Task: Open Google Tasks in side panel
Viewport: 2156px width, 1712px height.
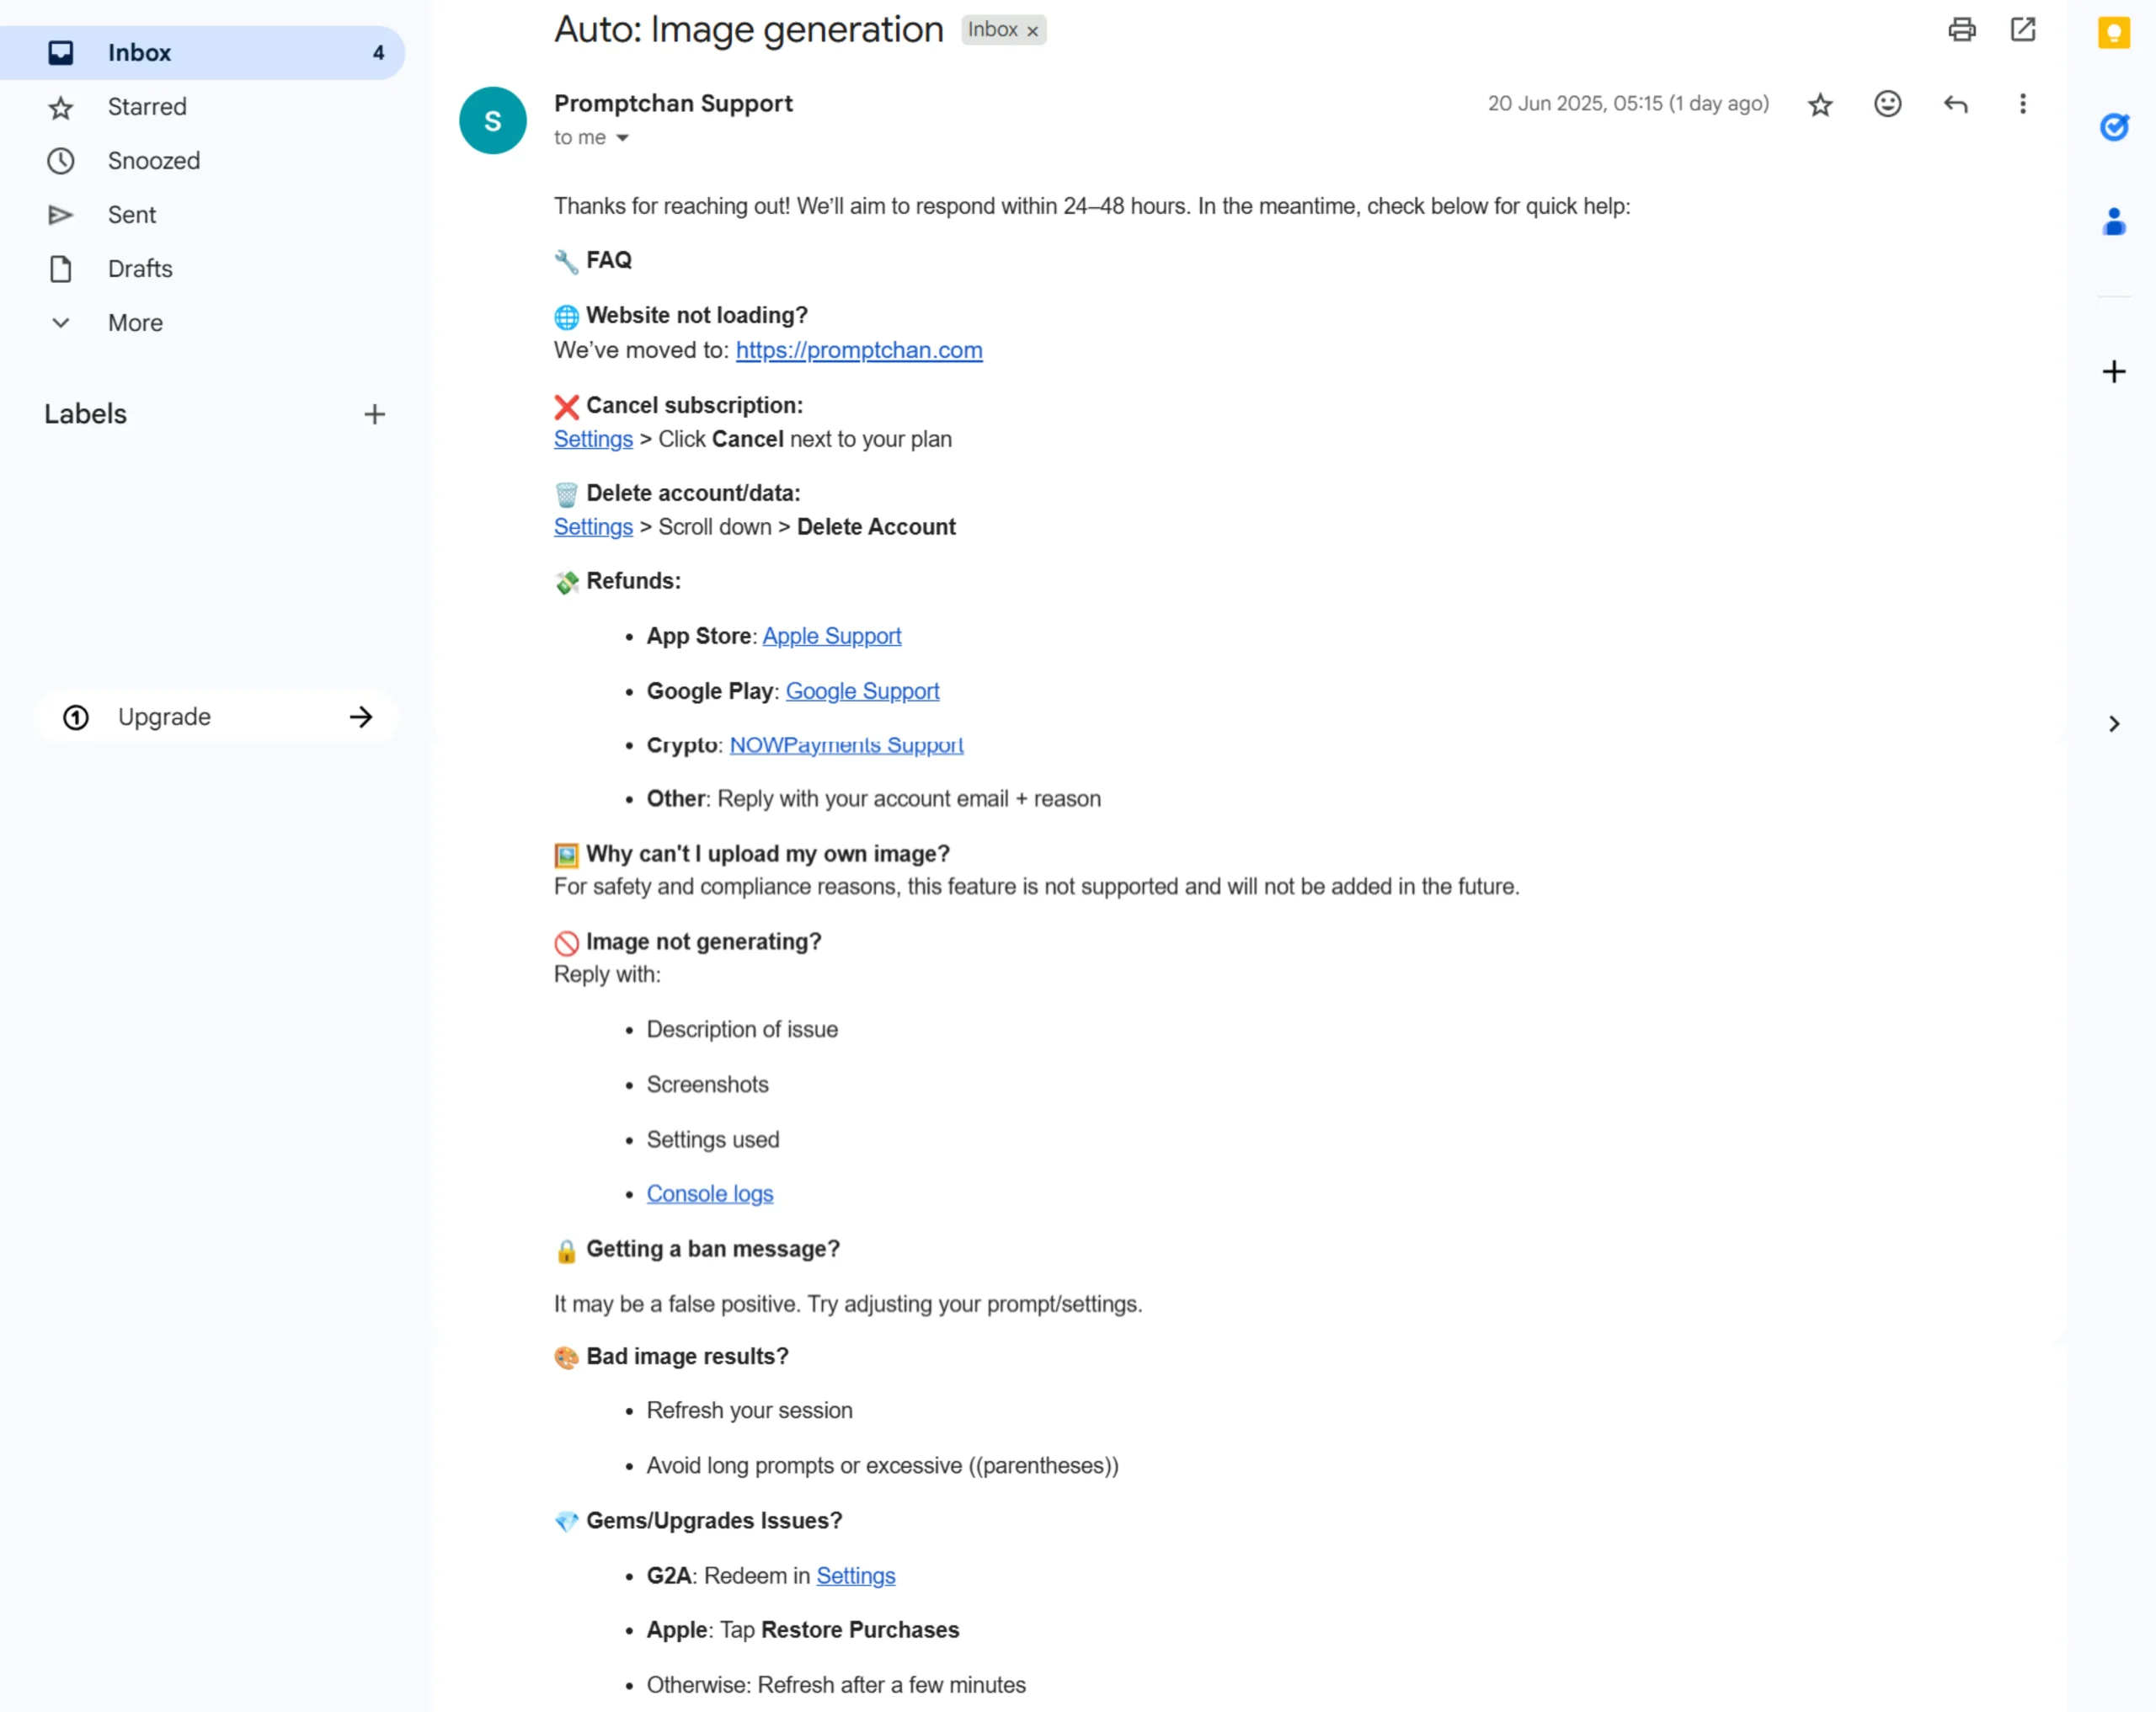Action: tap(2113, 127)
